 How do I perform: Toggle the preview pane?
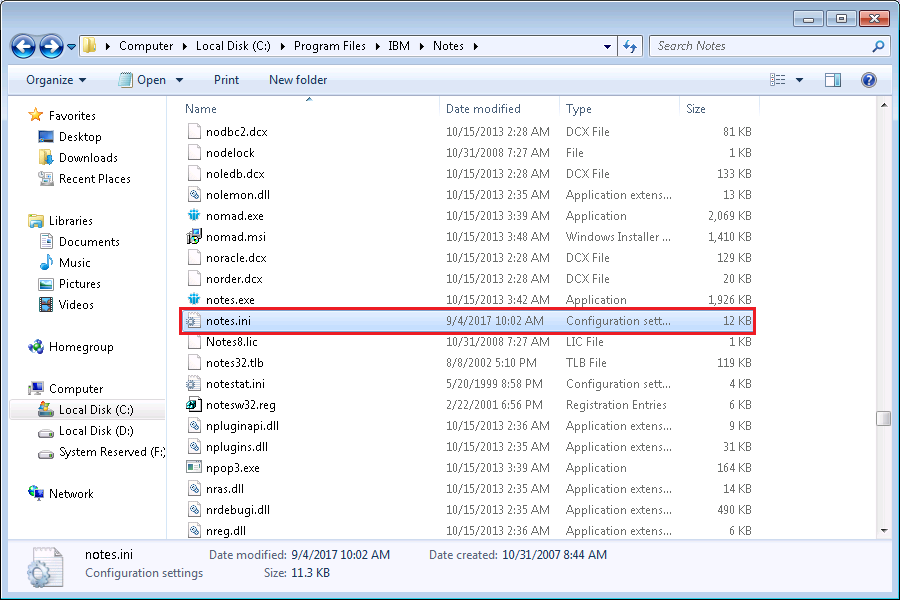(833, 80)
